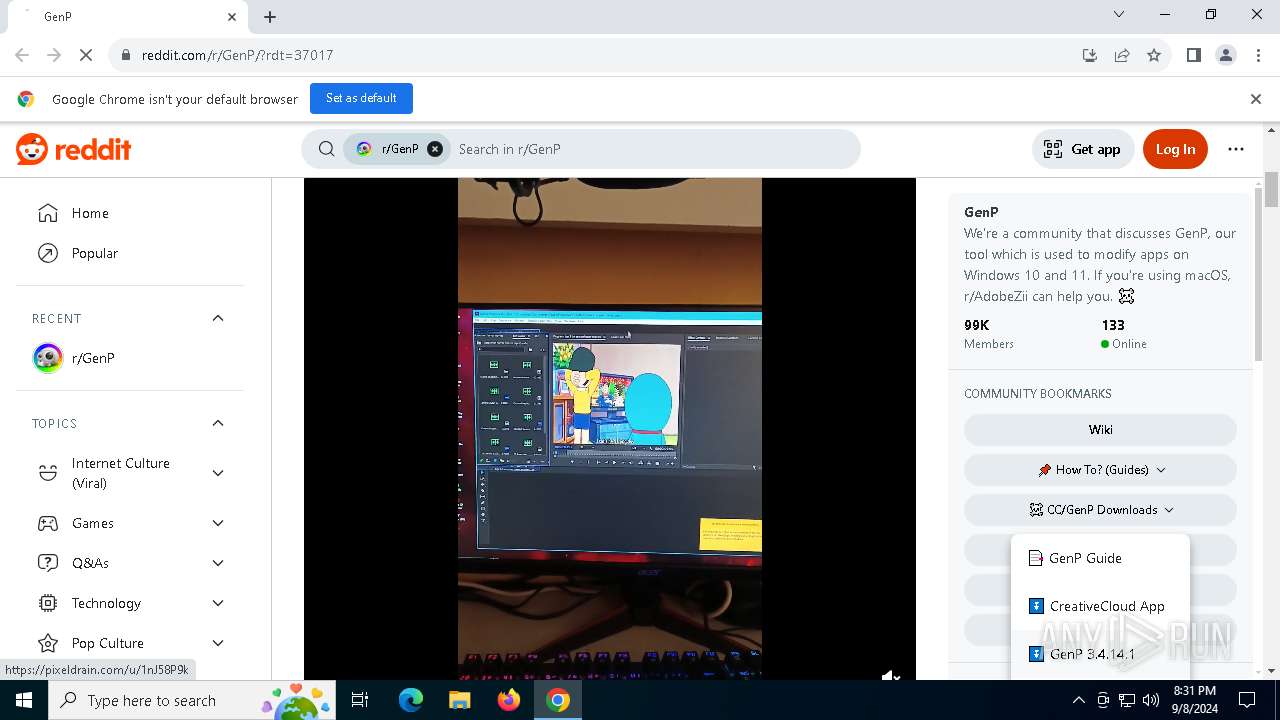This screenshot has height=720, width=1280.
Task: Launch Firefox from the taskbar
Action: 508,700
